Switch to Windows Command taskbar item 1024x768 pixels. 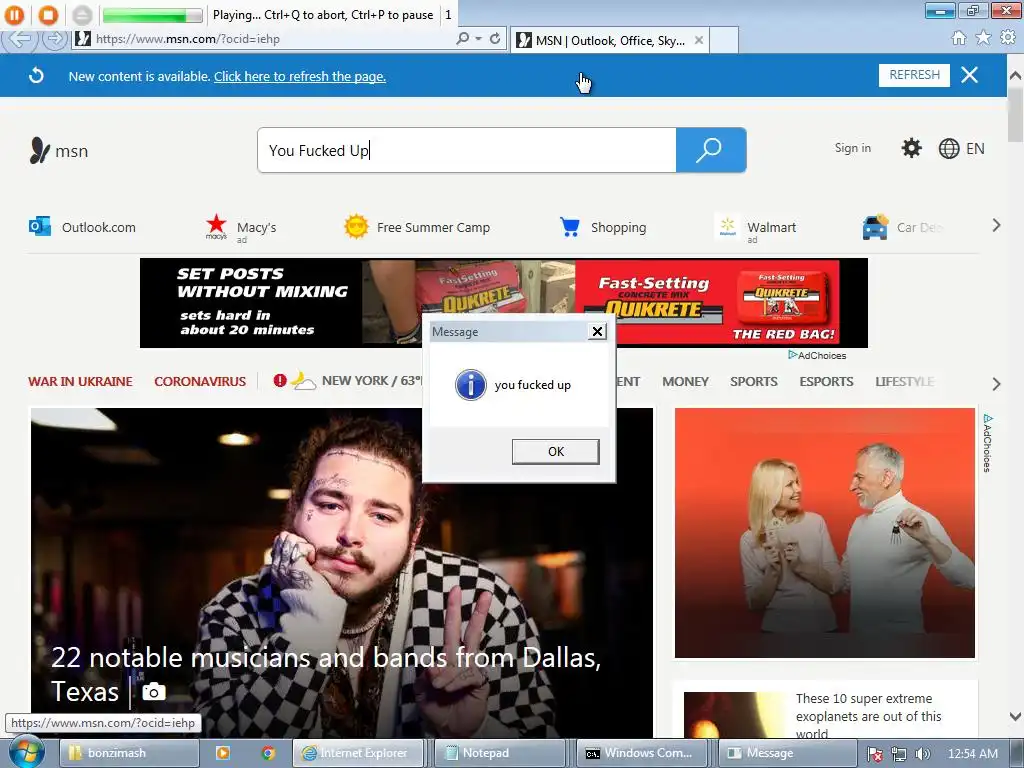point(642,753)
